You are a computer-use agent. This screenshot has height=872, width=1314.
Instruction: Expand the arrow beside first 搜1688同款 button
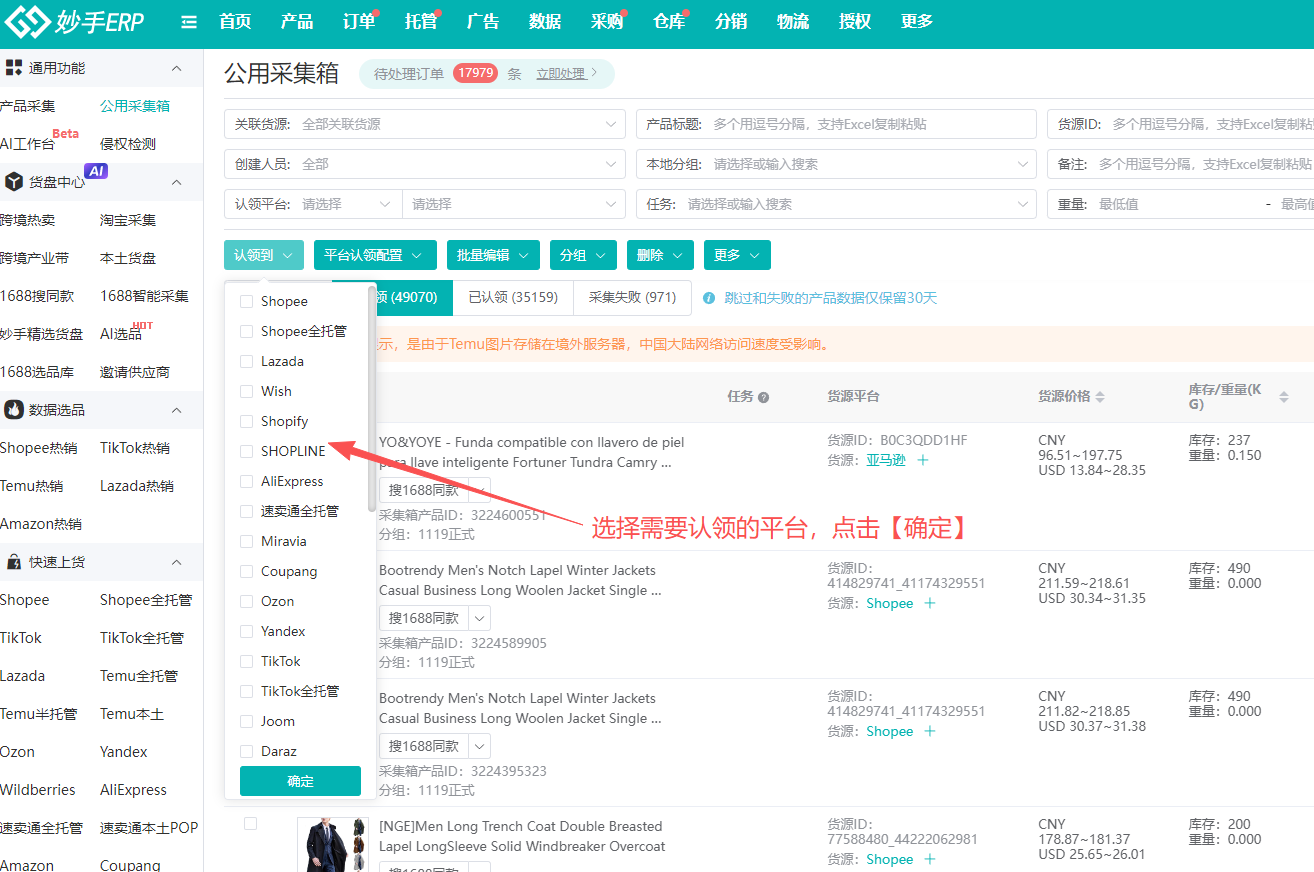(478, 489)
